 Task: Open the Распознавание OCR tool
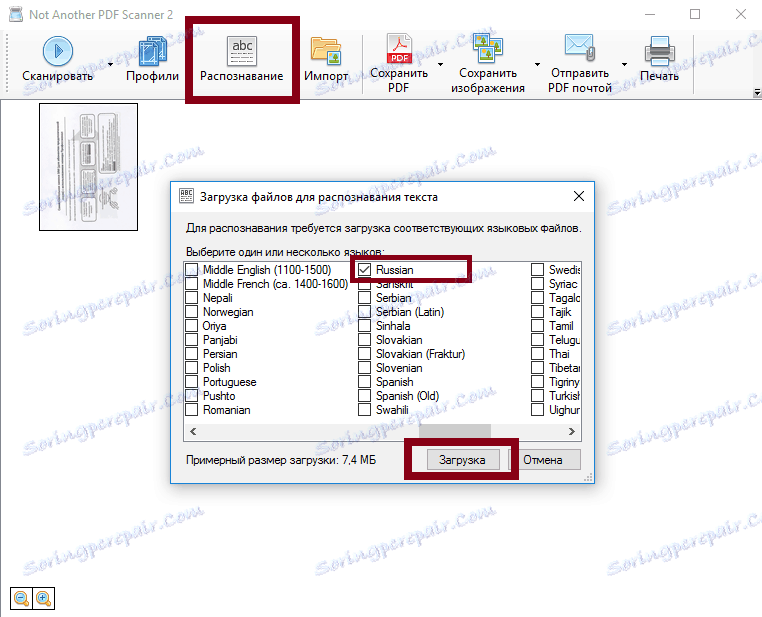click(242, 60)
